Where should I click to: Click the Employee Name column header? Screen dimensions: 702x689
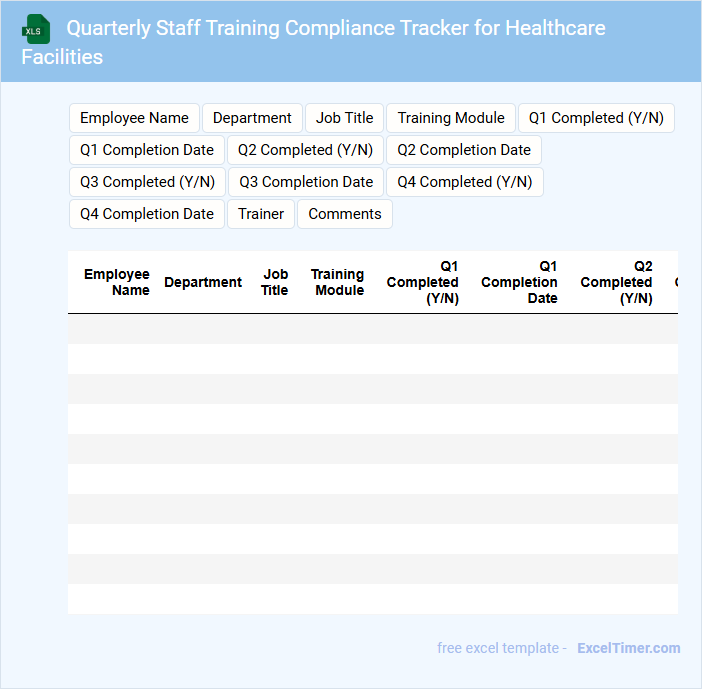point(117,282)
